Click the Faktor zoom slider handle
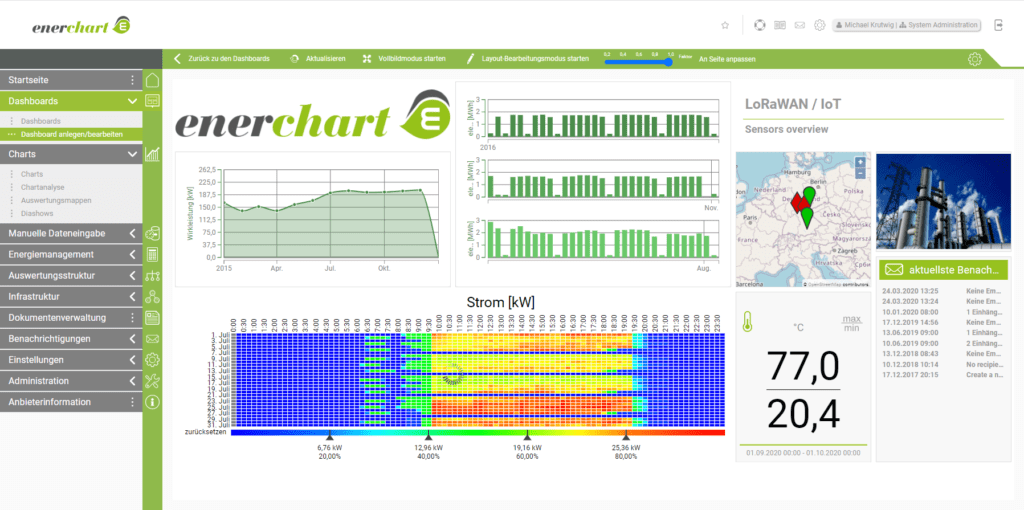The image size is (1024, 510). coord(669,62)
